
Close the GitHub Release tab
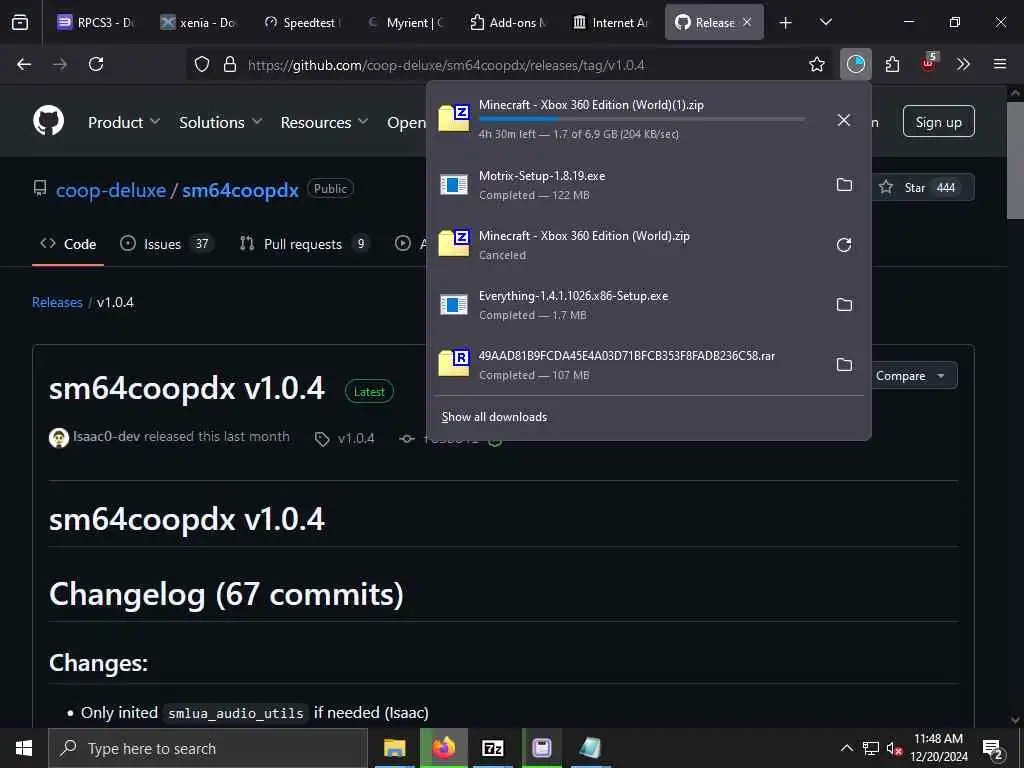coord(747,22)
